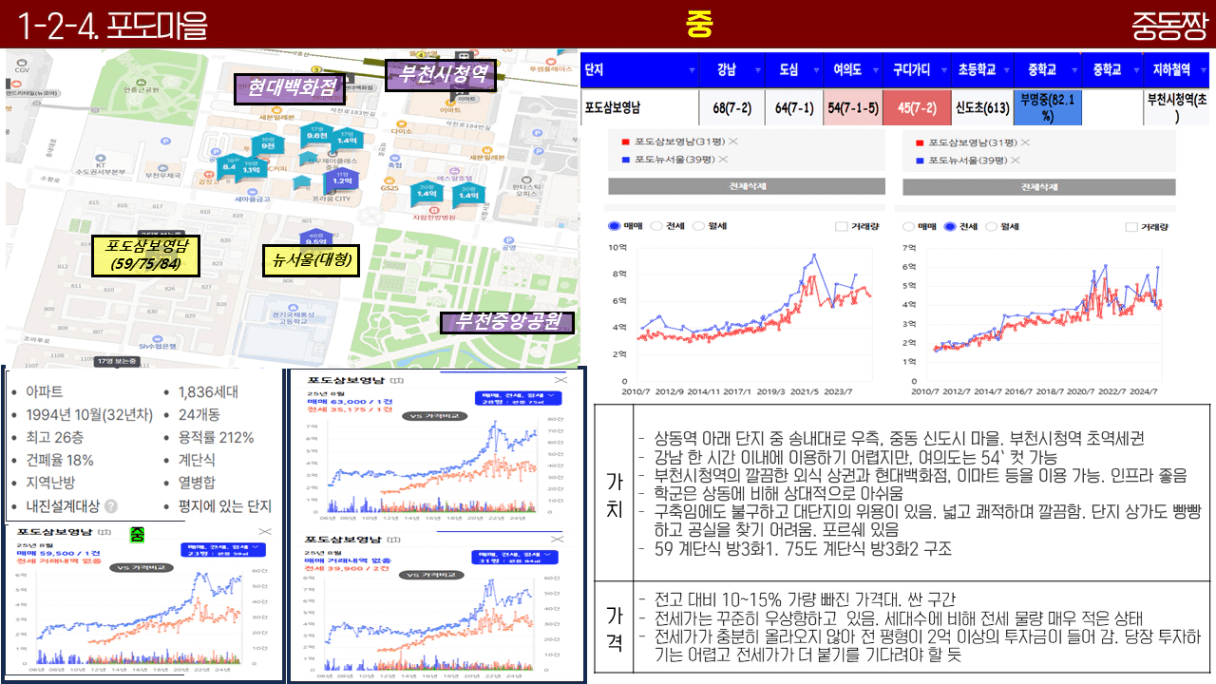Select 월세 radio on the 10억-scale chart
Image resolution: width=1216 pixels, height=684 pixels.
pos(699,227)
